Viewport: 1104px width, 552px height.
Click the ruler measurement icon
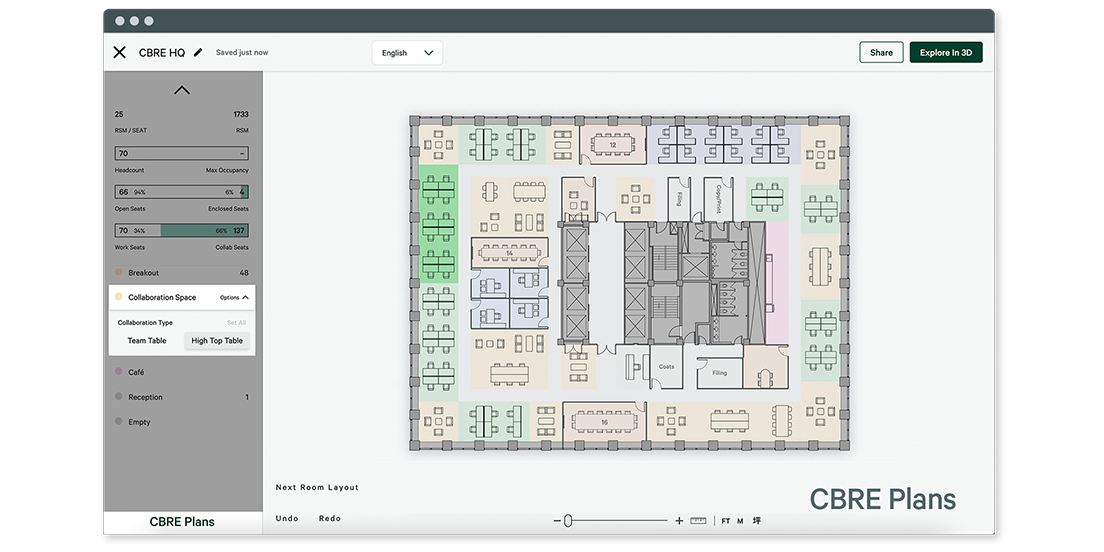point(698,520)
